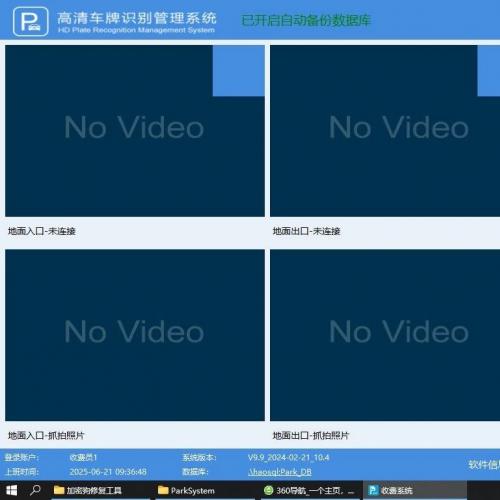Click the 地面出口-未连接 status label
This screenshot has height=500, width=500.
(306, 231)
